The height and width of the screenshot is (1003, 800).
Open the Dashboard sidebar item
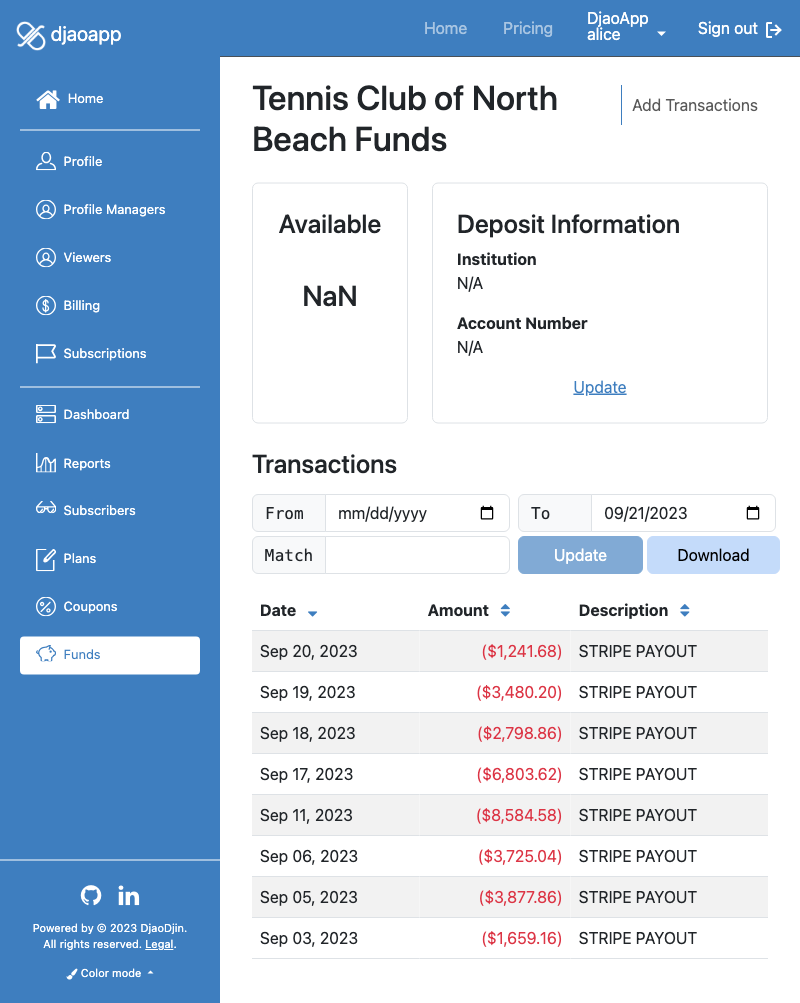pos(82,415)
